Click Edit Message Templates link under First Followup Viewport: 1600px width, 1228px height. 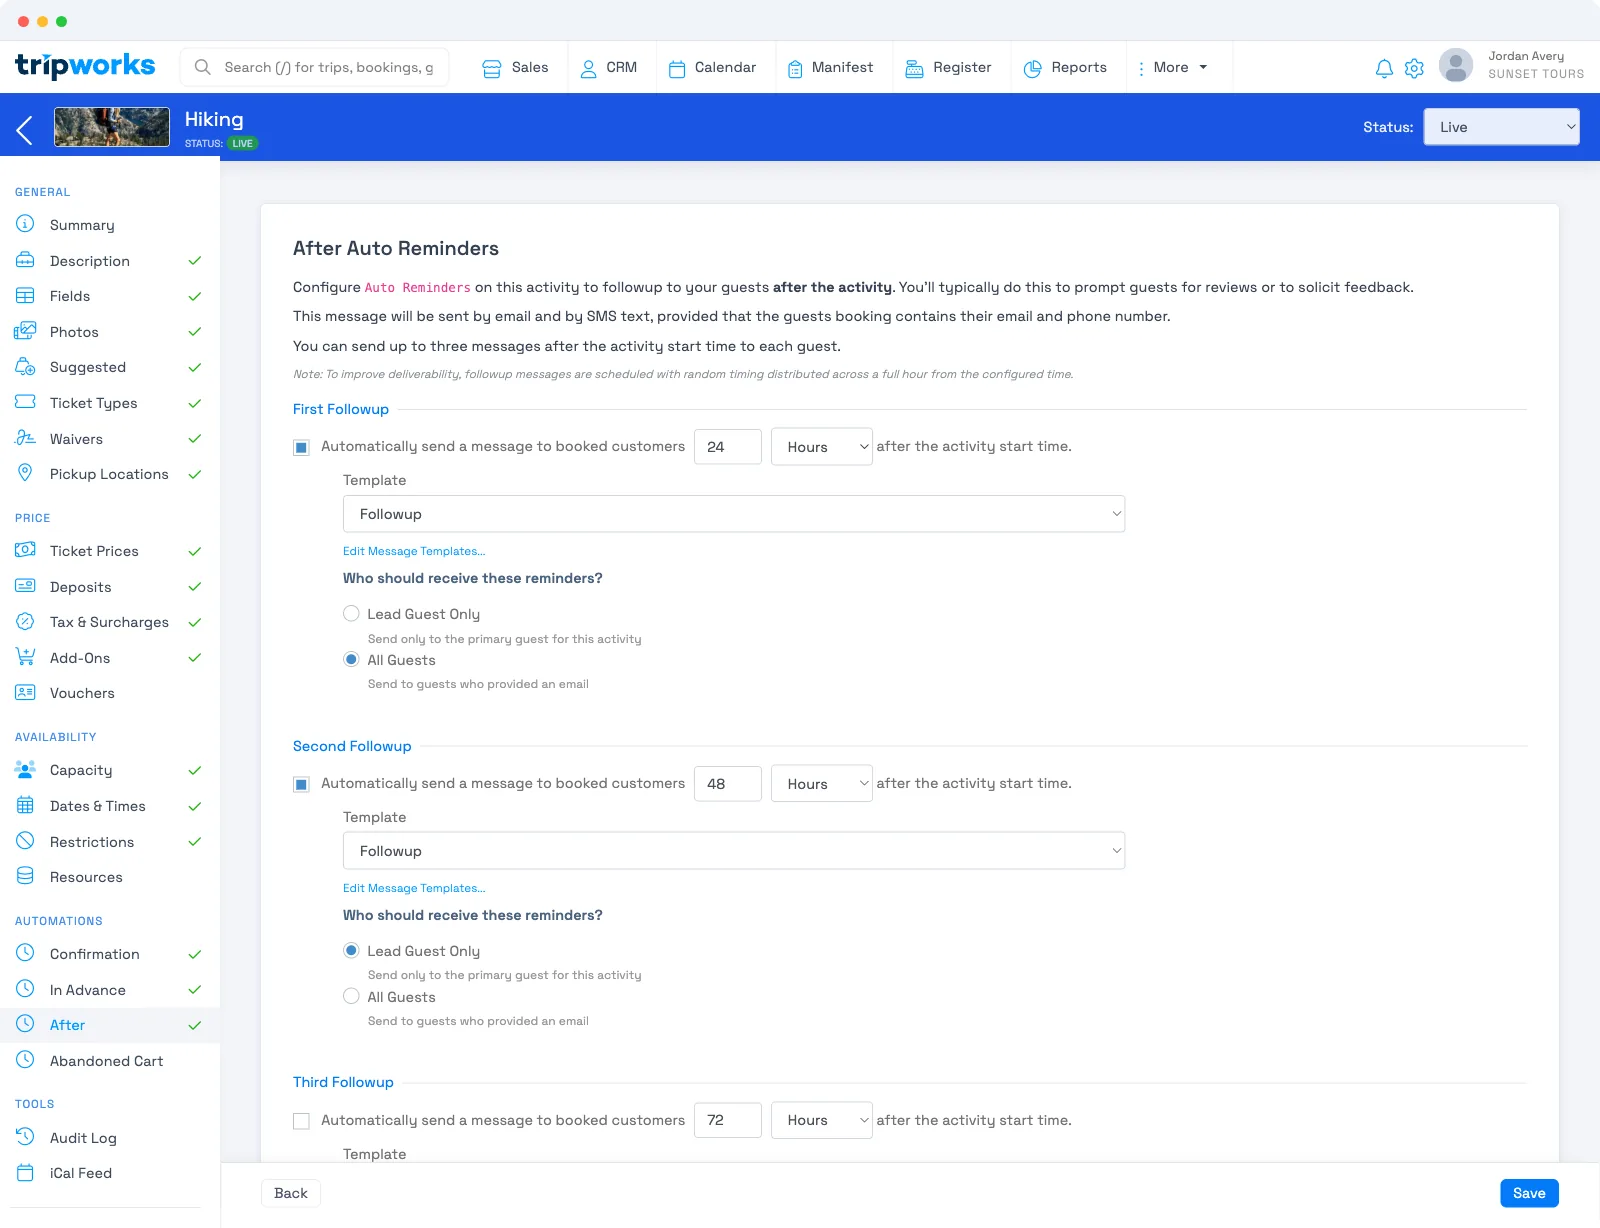(x=414, y=551)
